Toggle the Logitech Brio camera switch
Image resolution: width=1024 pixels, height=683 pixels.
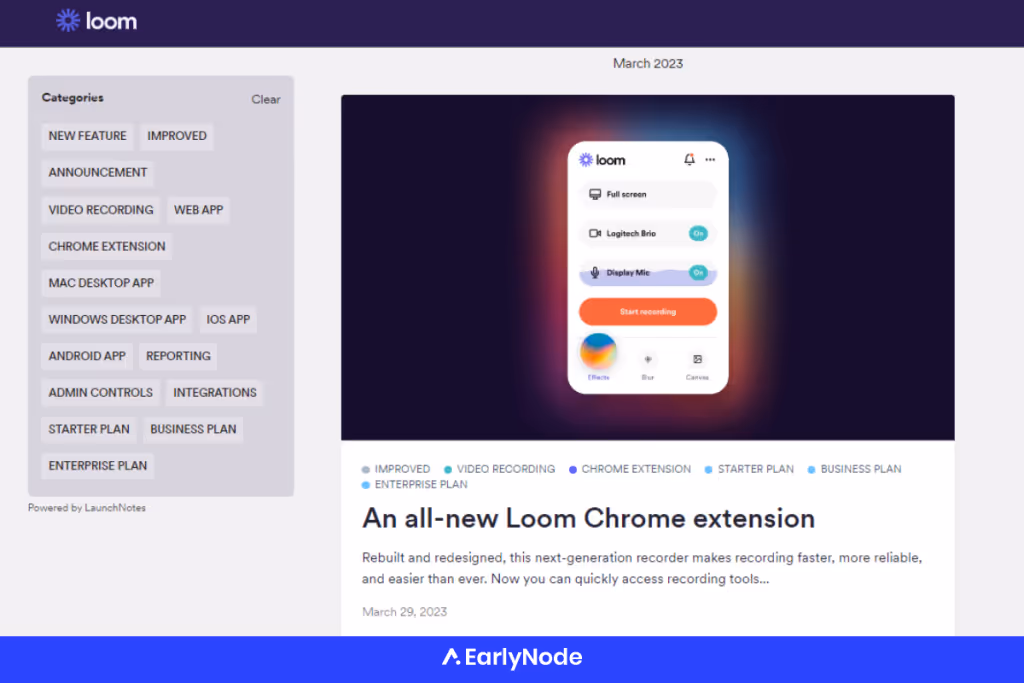[x=698, y=233]
